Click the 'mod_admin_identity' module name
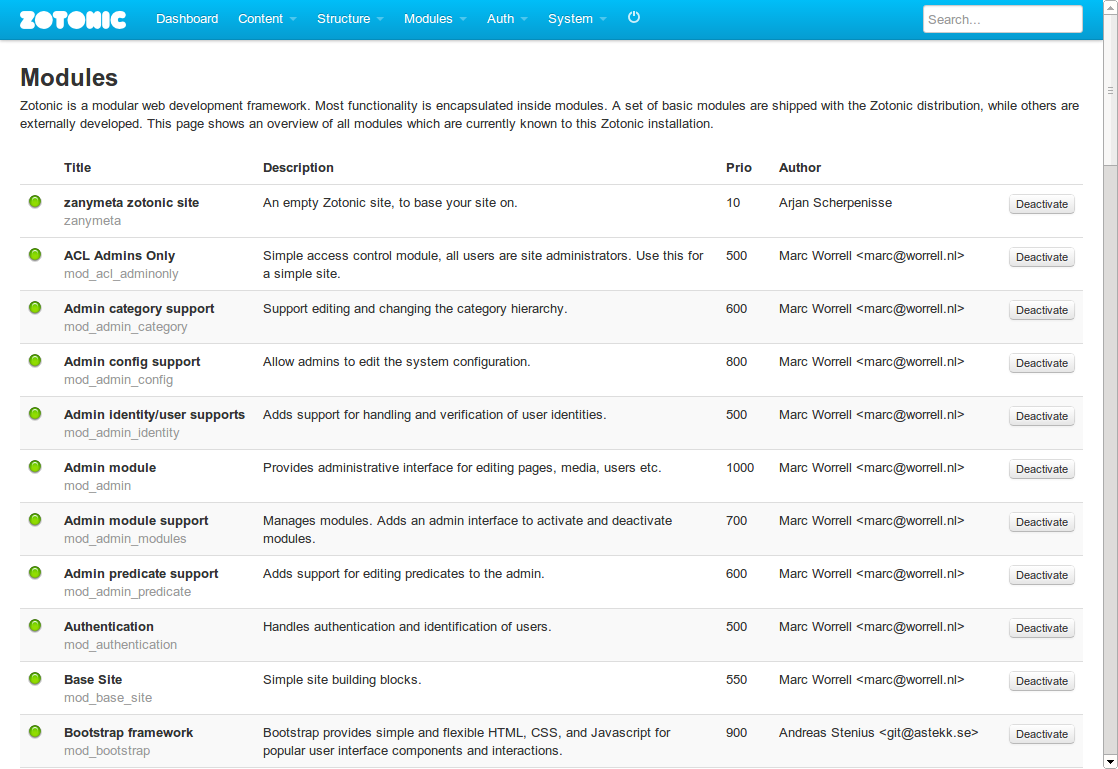Image resolution: width=1118 pixels, height=769 pixels. (121, 433)
